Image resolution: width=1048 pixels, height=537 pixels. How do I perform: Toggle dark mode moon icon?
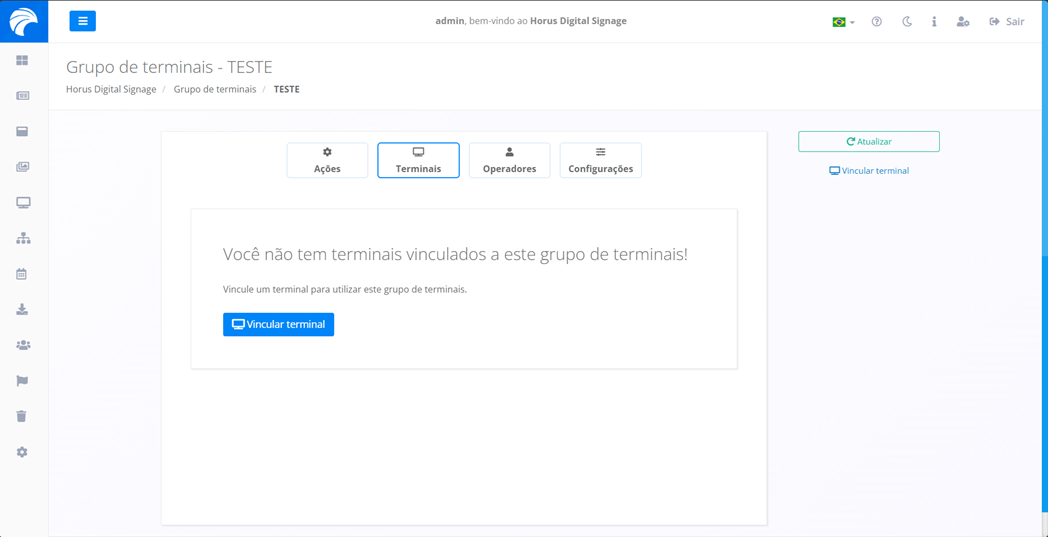[906, 21]
